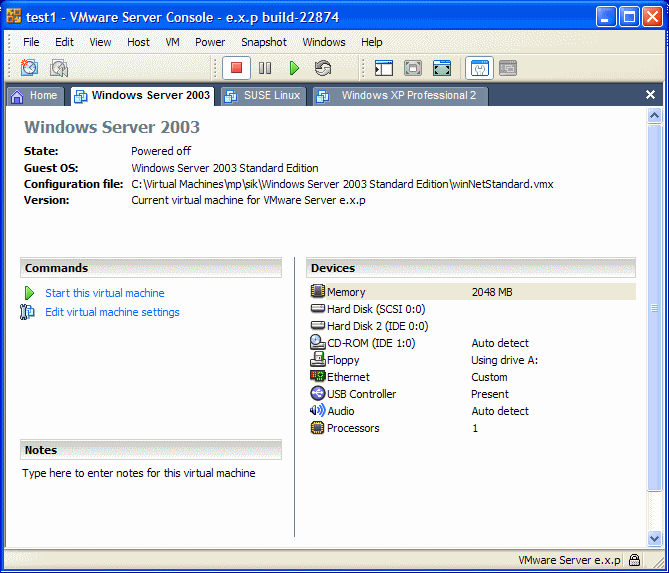This screenshot has height=573, width=669.
Task: Select the Memory 2048 MB value
Action: pyautogui.click(x=492, y=292)
